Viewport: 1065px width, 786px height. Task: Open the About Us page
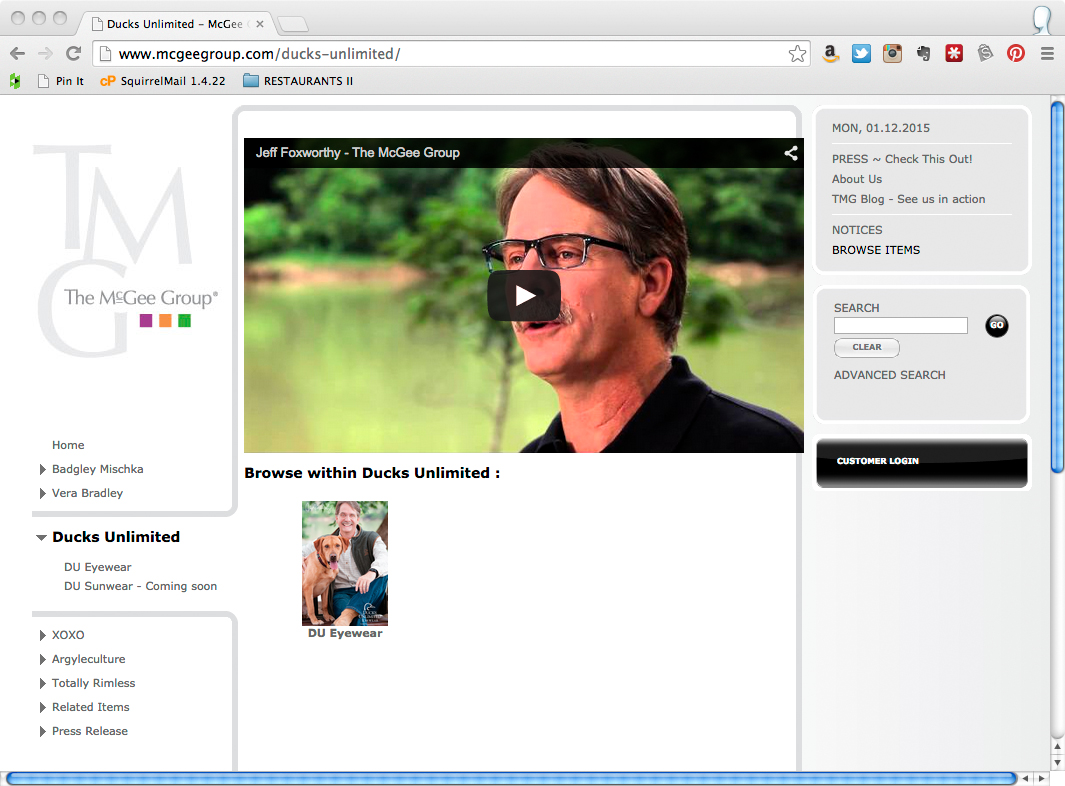(x=857, y=179)
